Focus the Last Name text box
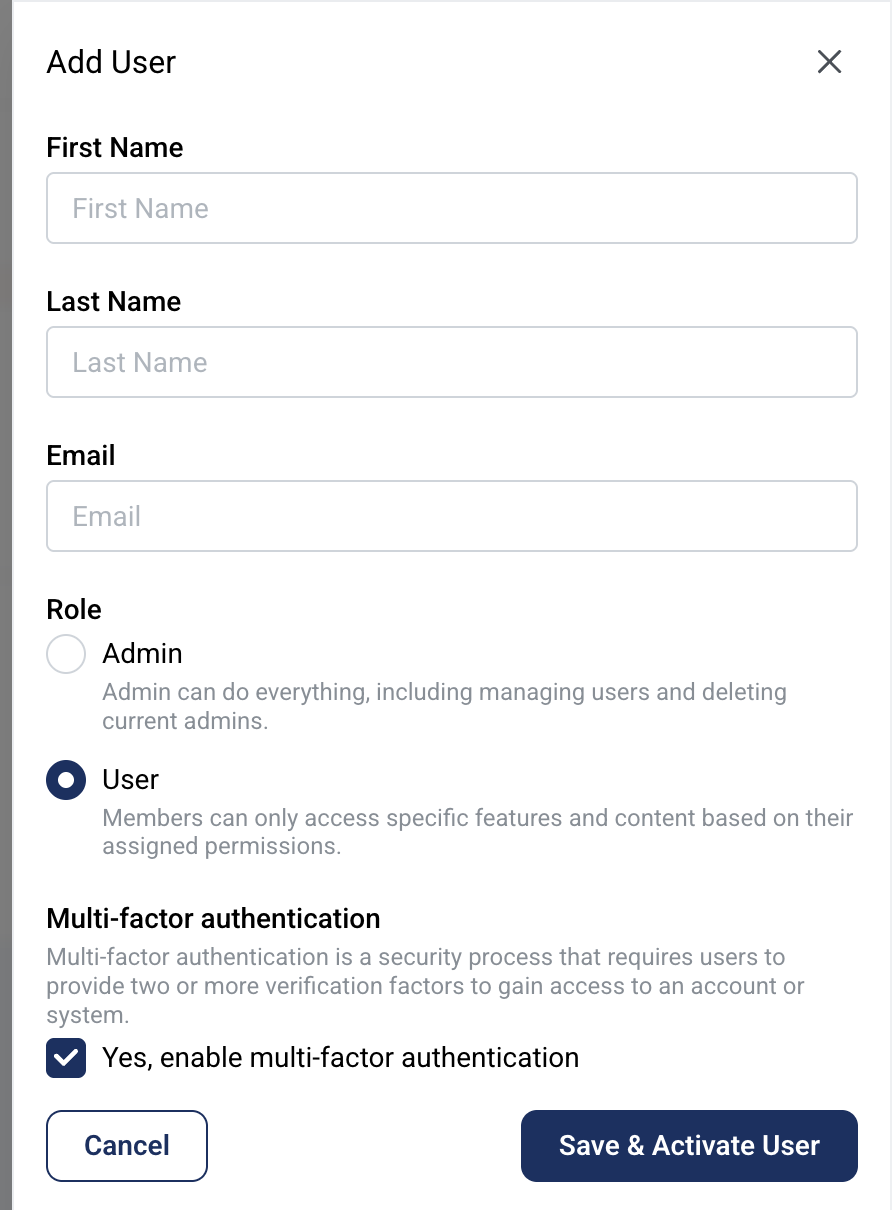Screen dimensions: 892x1210 click(451, 362)
